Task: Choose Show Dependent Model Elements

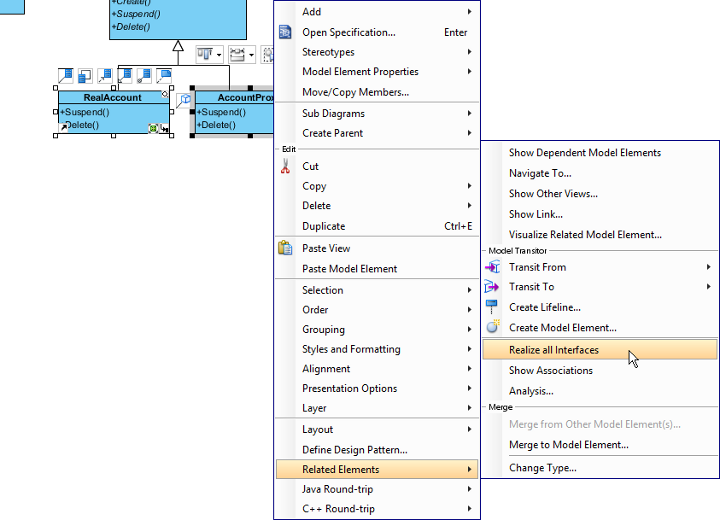Action: coord(600,153)
